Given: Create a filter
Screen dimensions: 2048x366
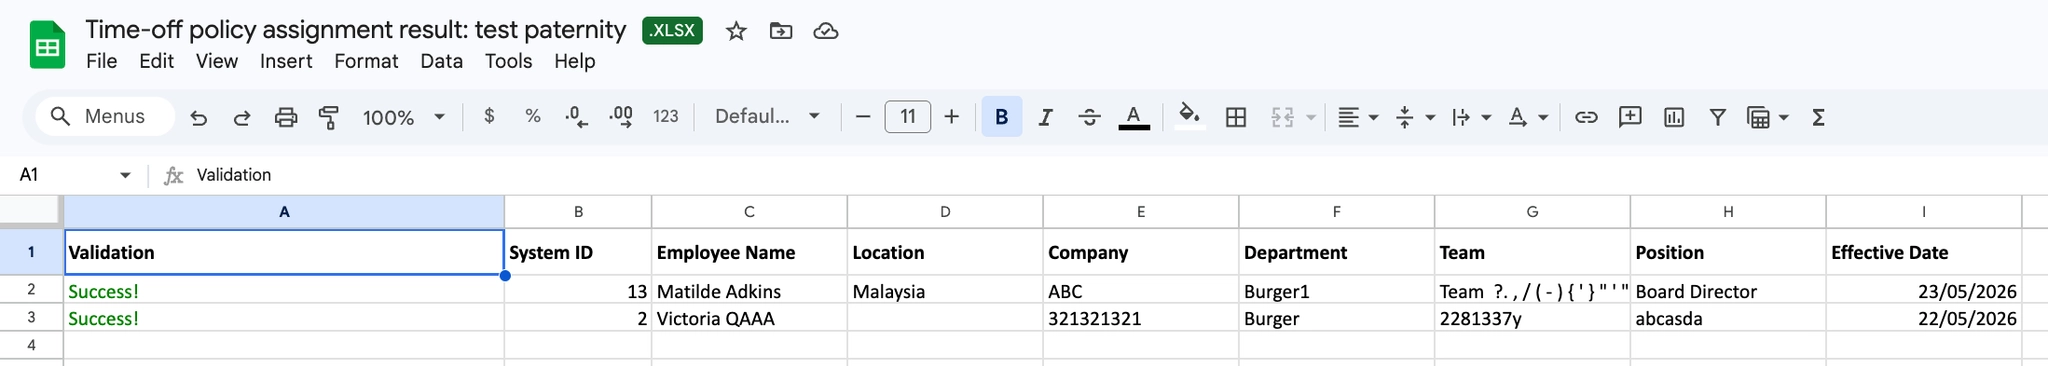Looking at the screenshot, I should [x=1718, y=117].
